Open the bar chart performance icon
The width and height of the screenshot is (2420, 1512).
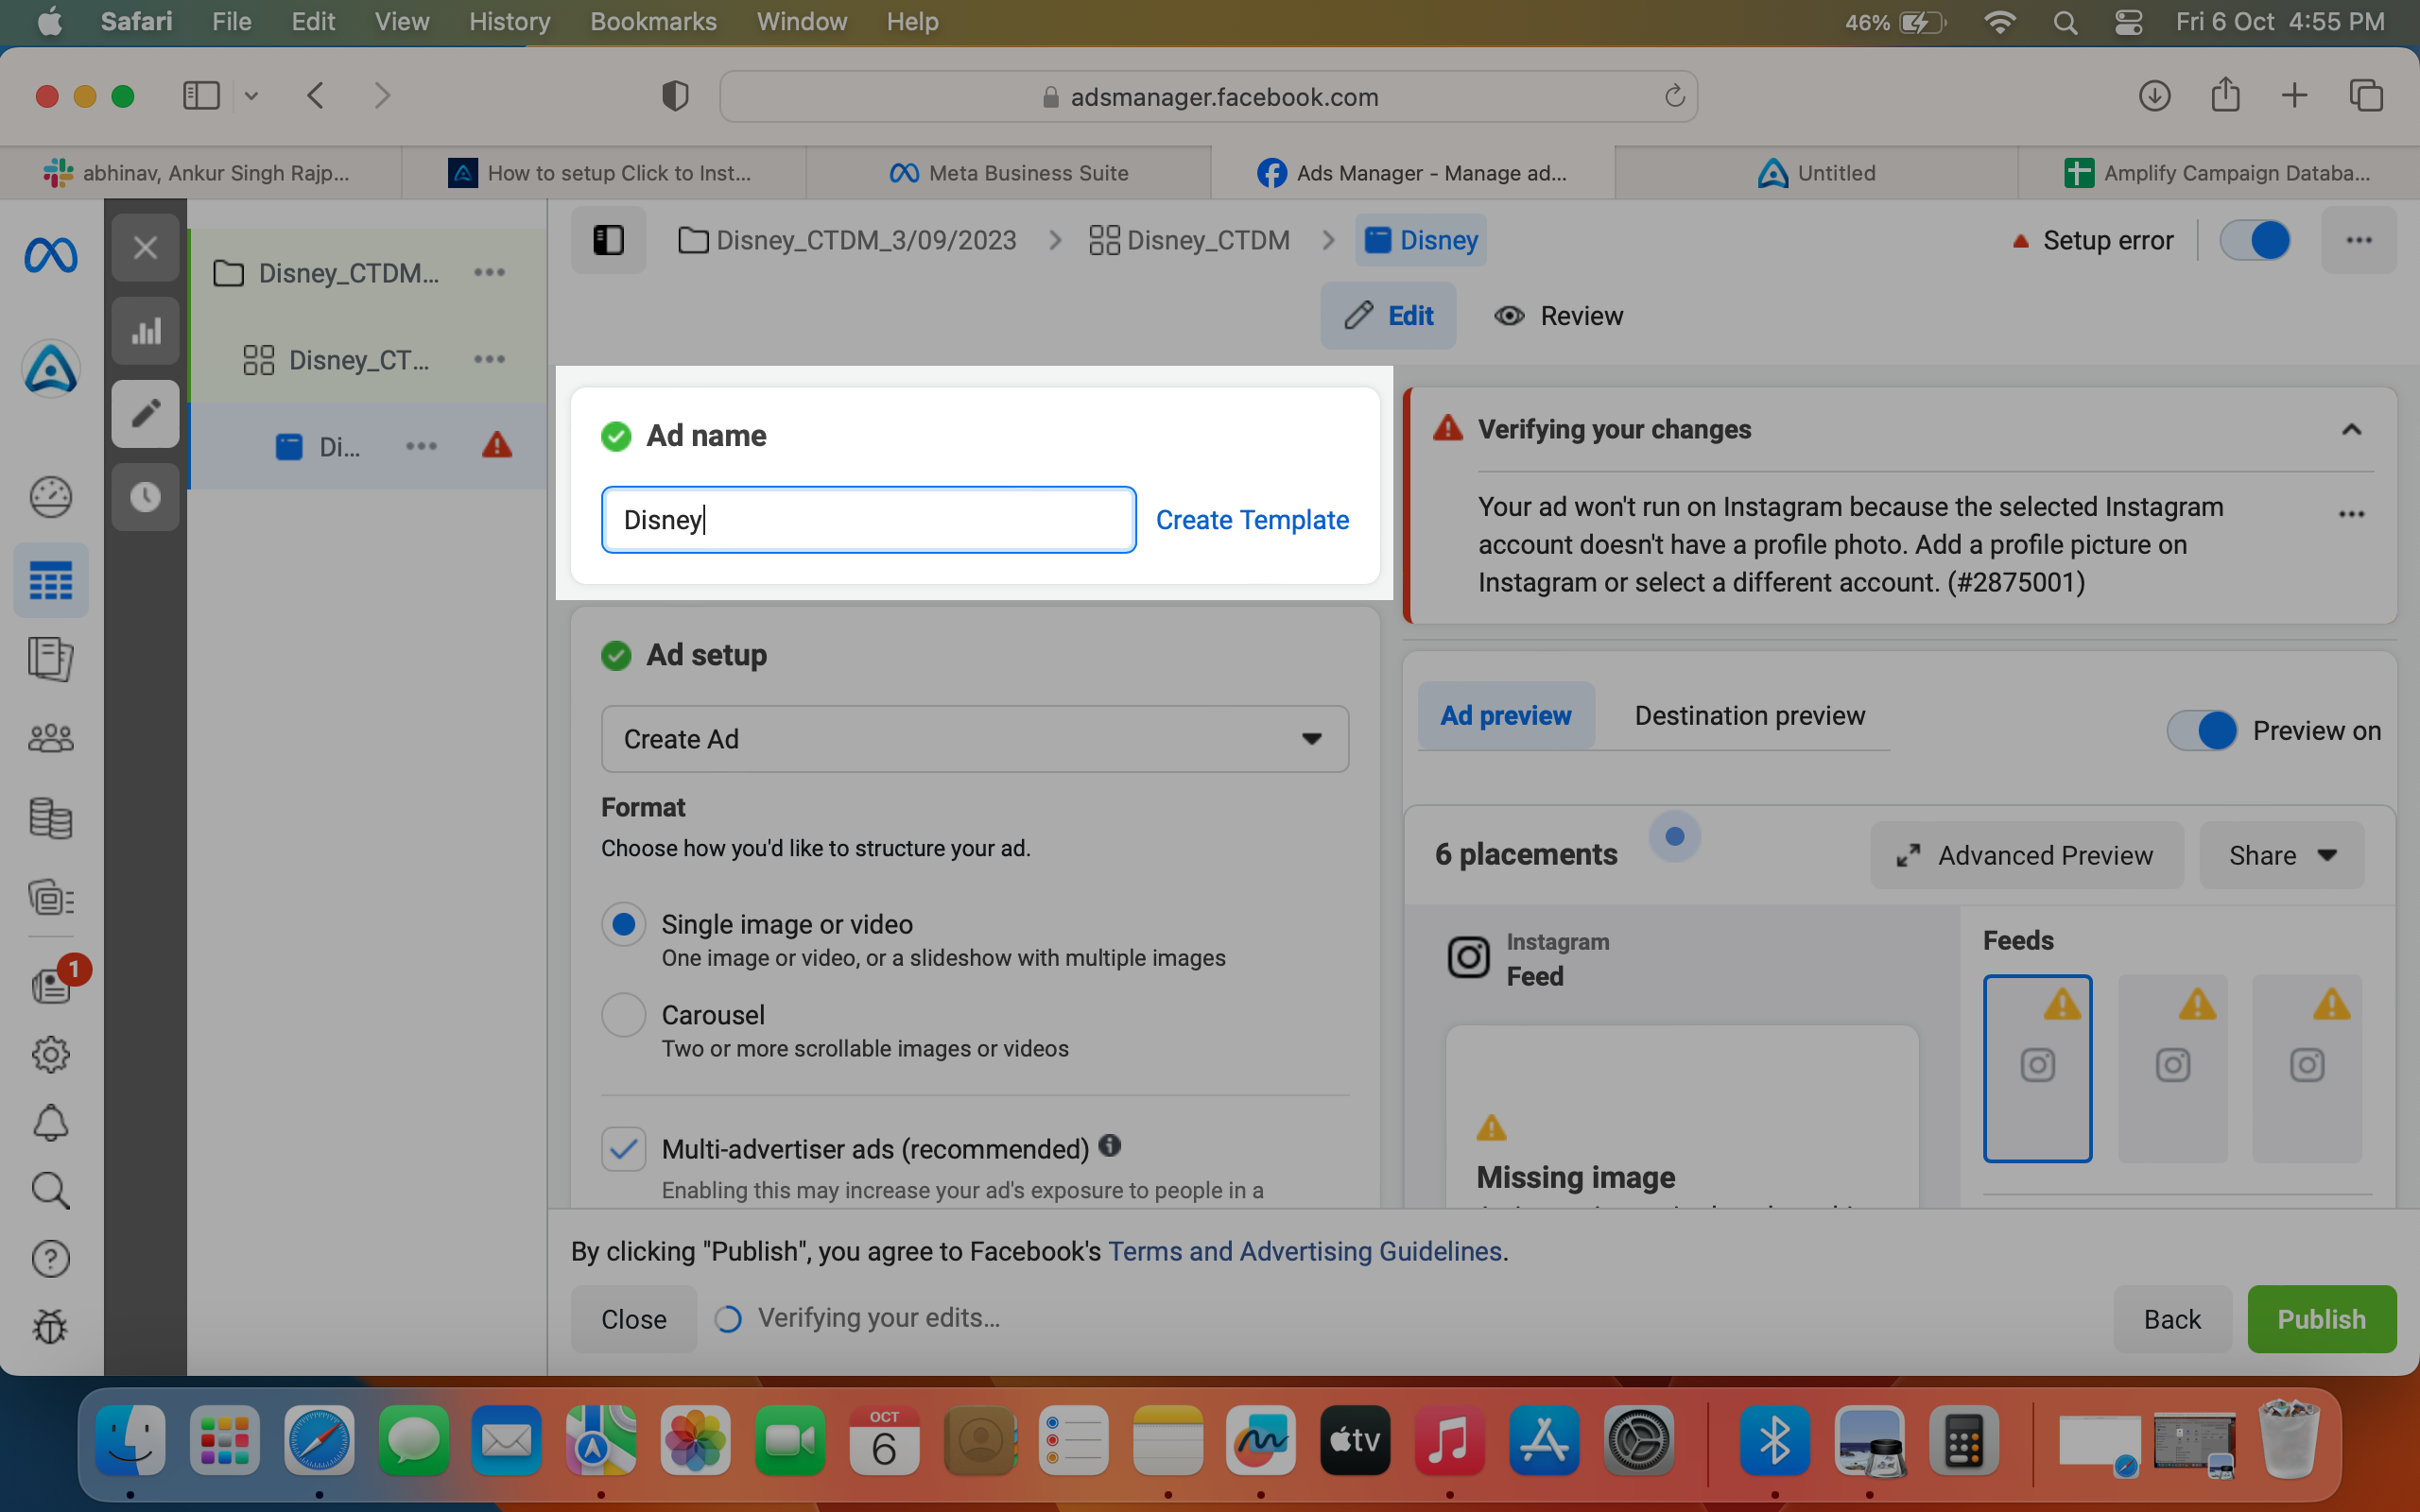point(145,331)
